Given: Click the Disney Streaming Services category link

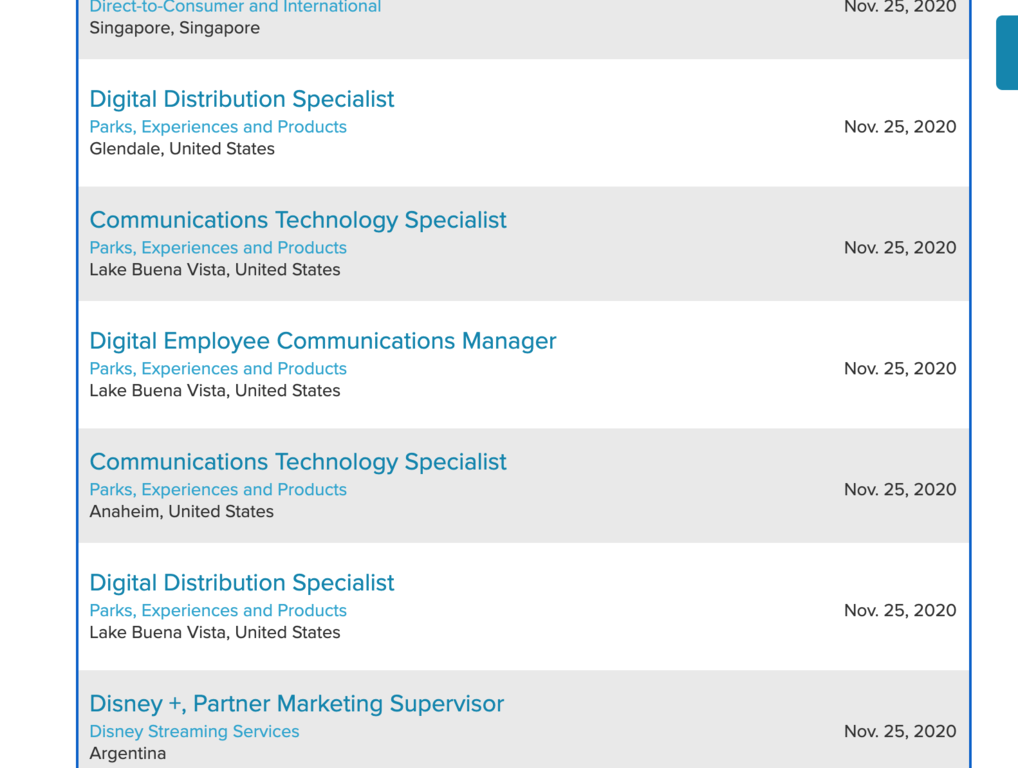Looking at the screenshot, I should pos(194,732).
